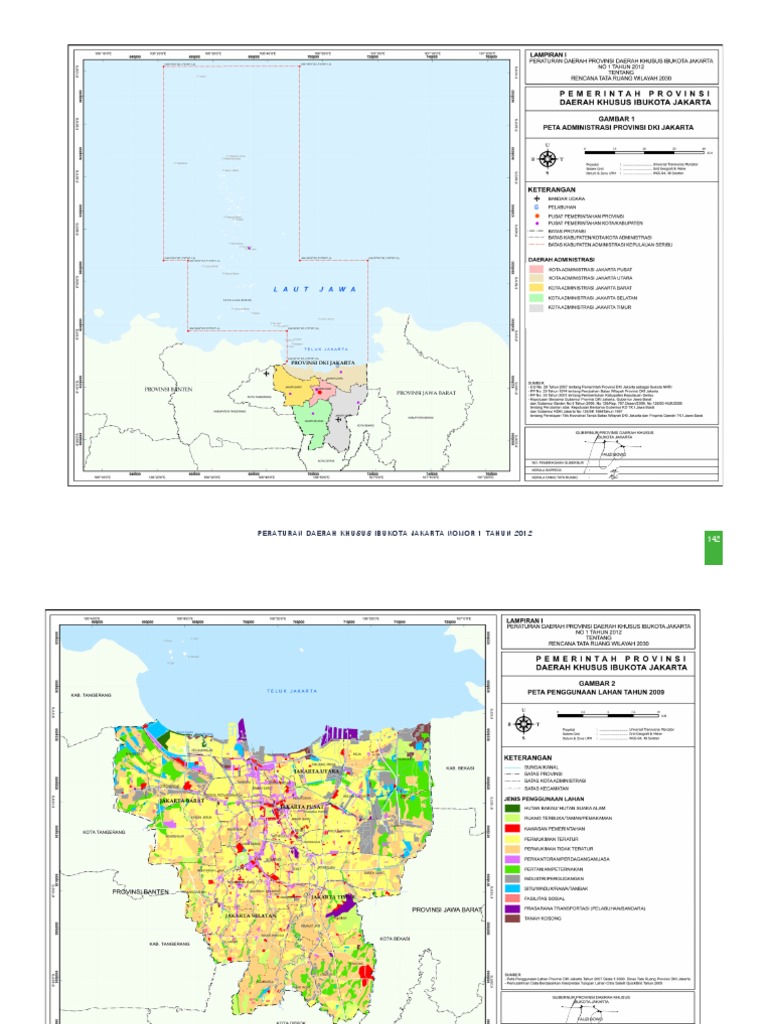The height and width of the screenshot is (1024, 768).
Task: Click the scale bar in Gambar 2 legend
Action: coord(611,716)
